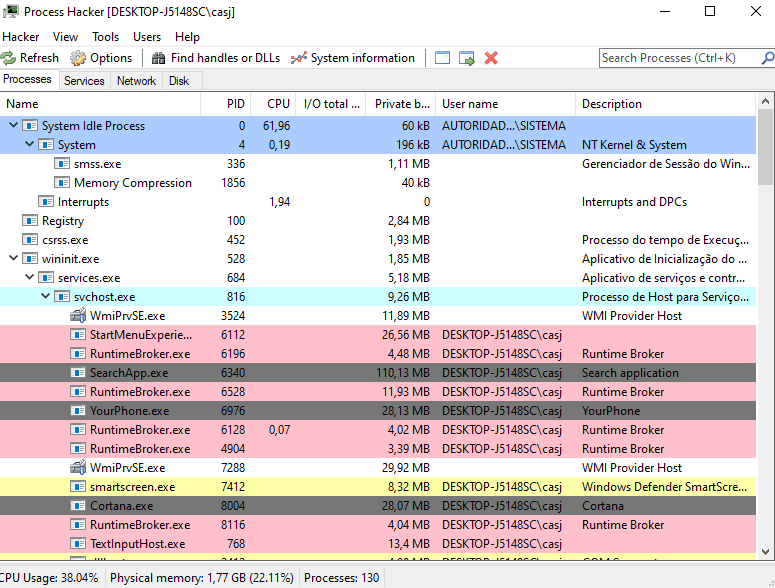This screenshot has height=588, width=775.
Task: Click the binoculars Find handles or DLLs icon
Action: (159, 58)
